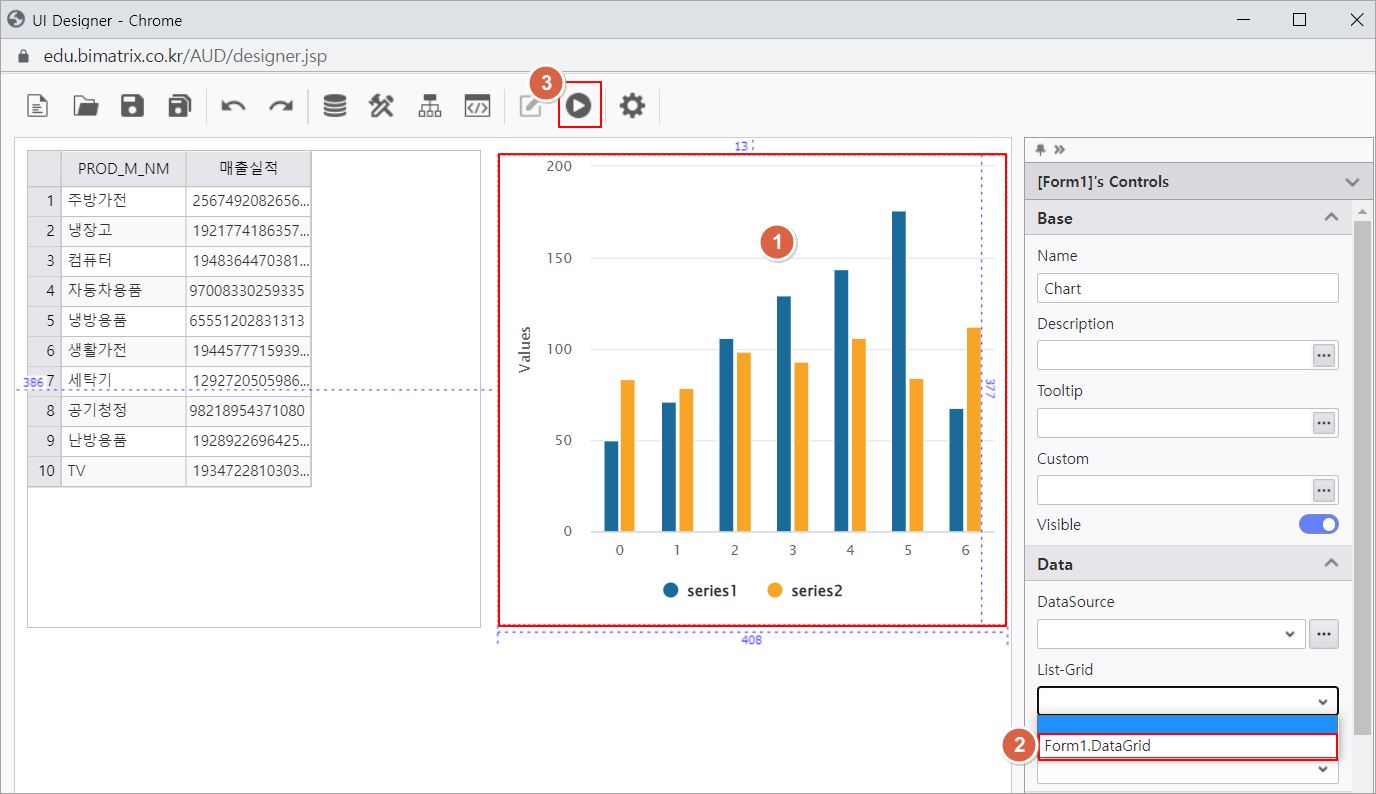Screen dimensions: 1376x794
Task: Click the Save icon in the toolbar
Action: pos(132,106)
